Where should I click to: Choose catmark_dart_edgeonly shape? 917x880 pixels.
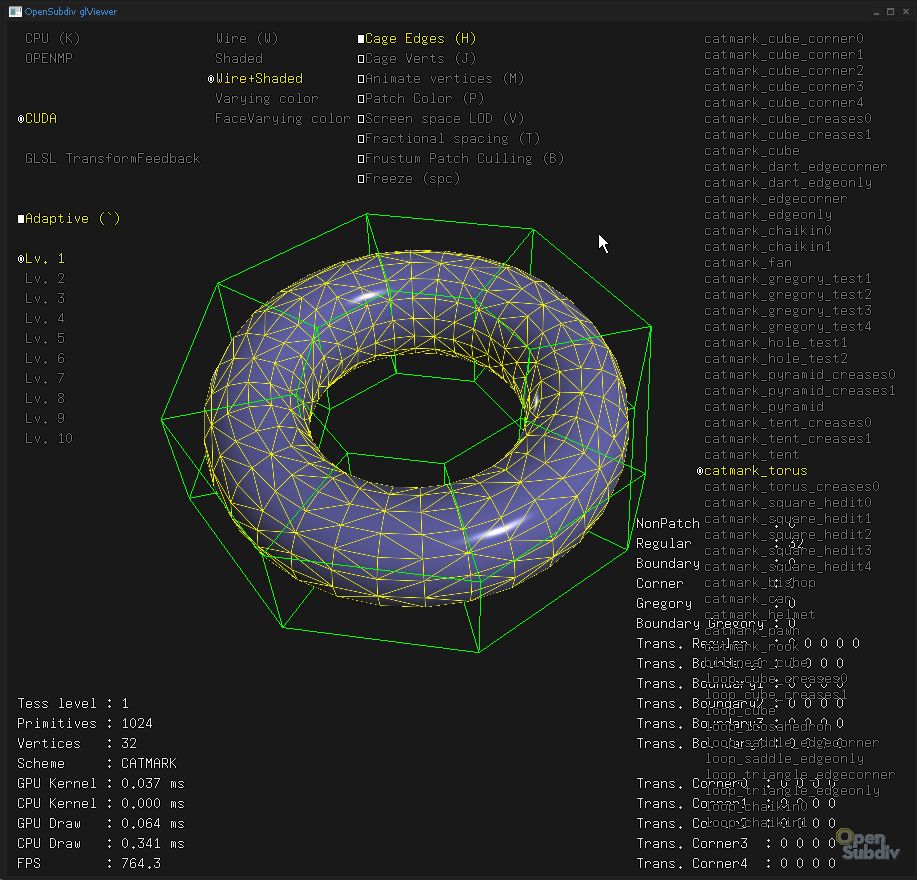(x=788, y=183)
